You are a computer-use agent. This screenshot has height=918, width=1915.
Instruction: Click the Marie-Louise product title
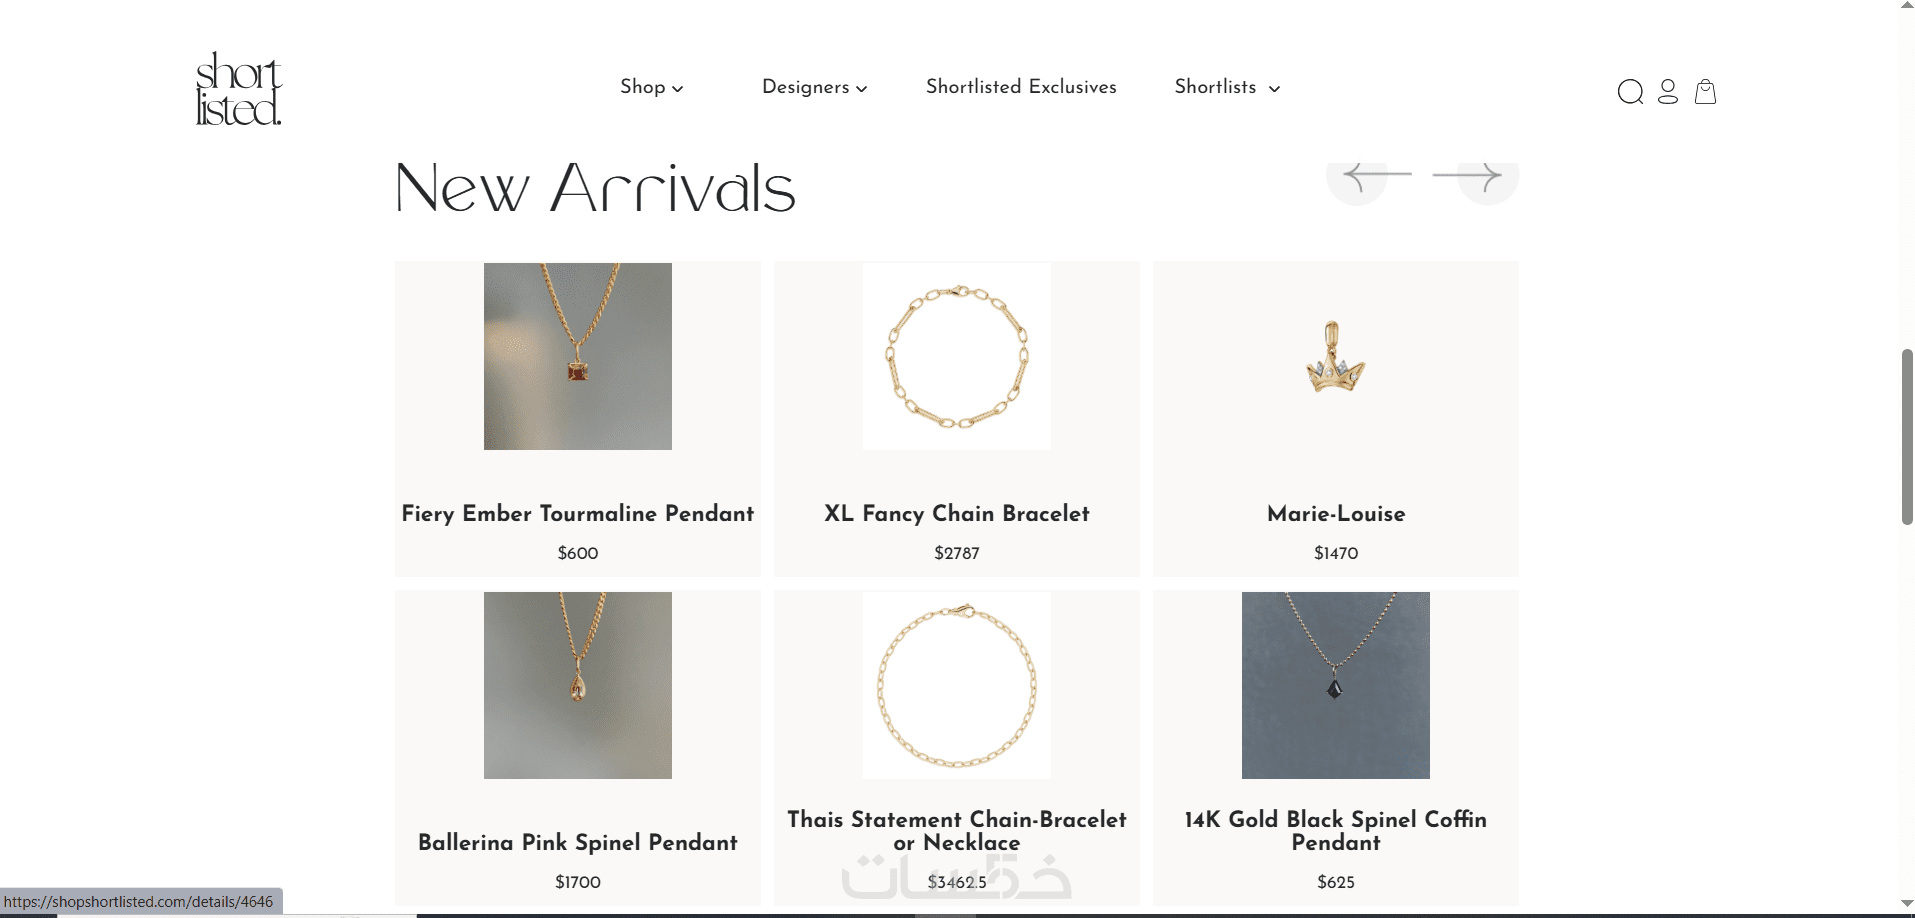coord(1336,514)
